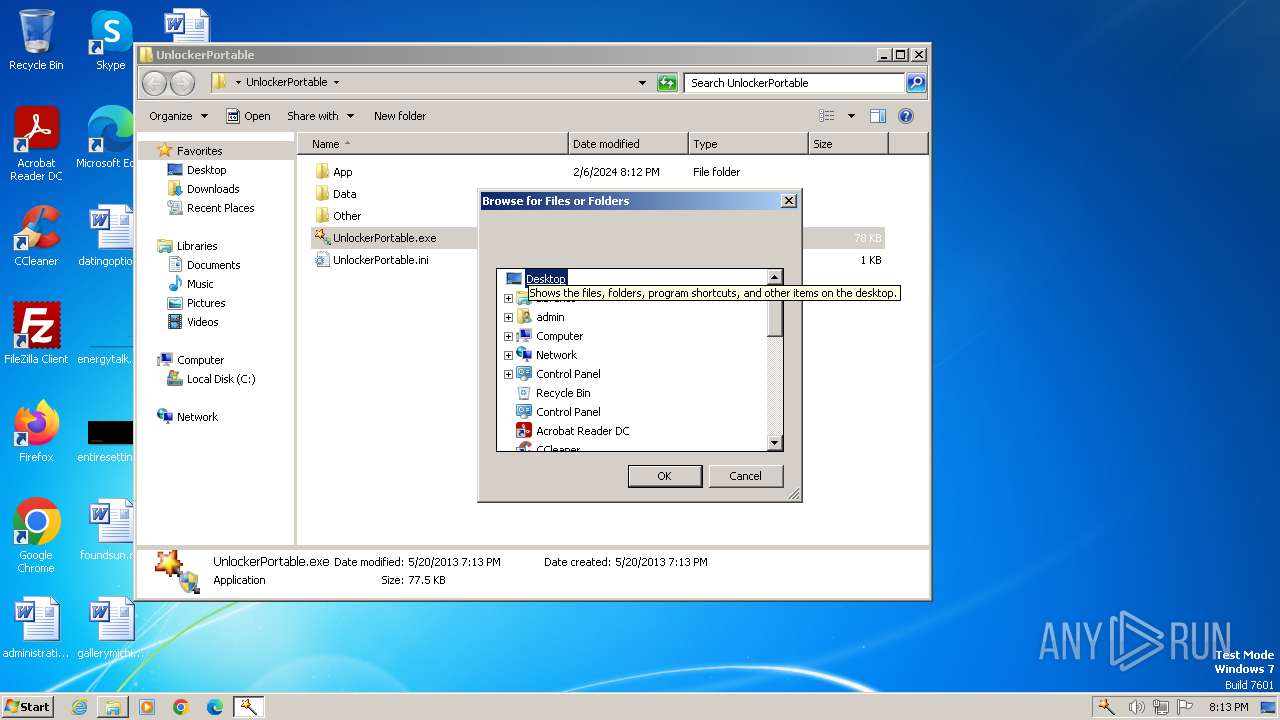
Task: Open FileZilla Client desktop shortcut
Action: [x=36, y=334]
